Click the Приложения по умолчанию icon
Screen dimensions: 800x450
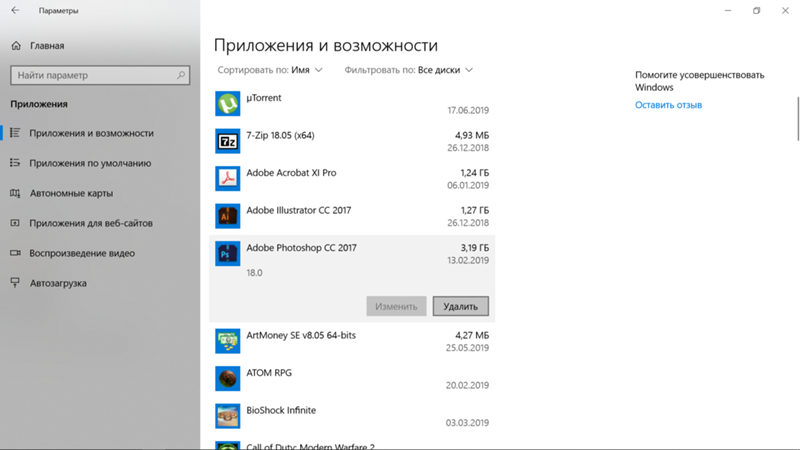tap(15, 163)
